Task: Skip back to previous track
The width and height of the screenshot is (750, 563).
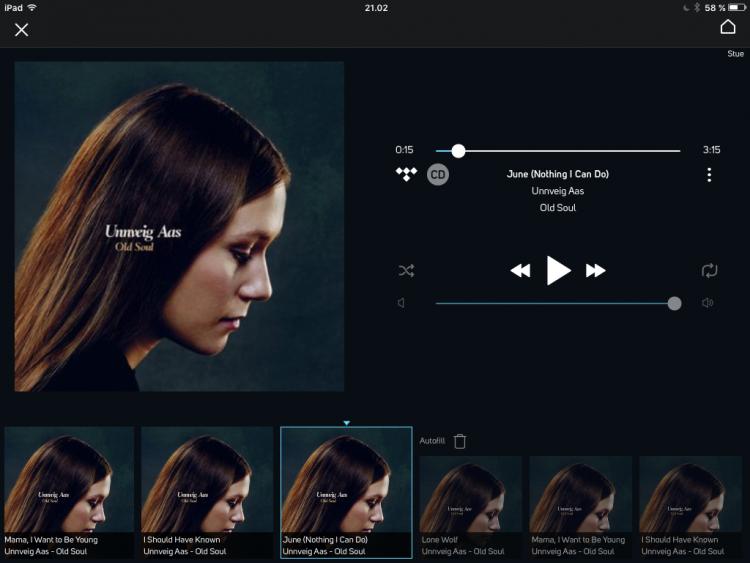Action: click(520, 271)
